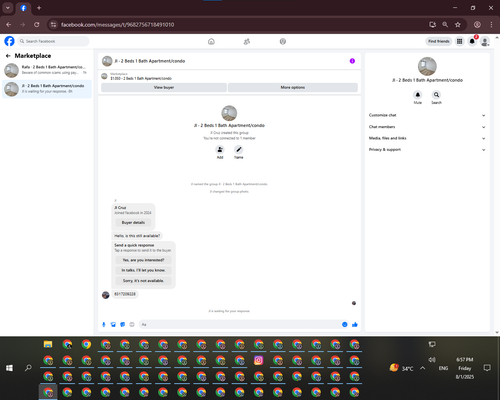
Task: Reload the page in Chrome
Action: pos(37,24)
